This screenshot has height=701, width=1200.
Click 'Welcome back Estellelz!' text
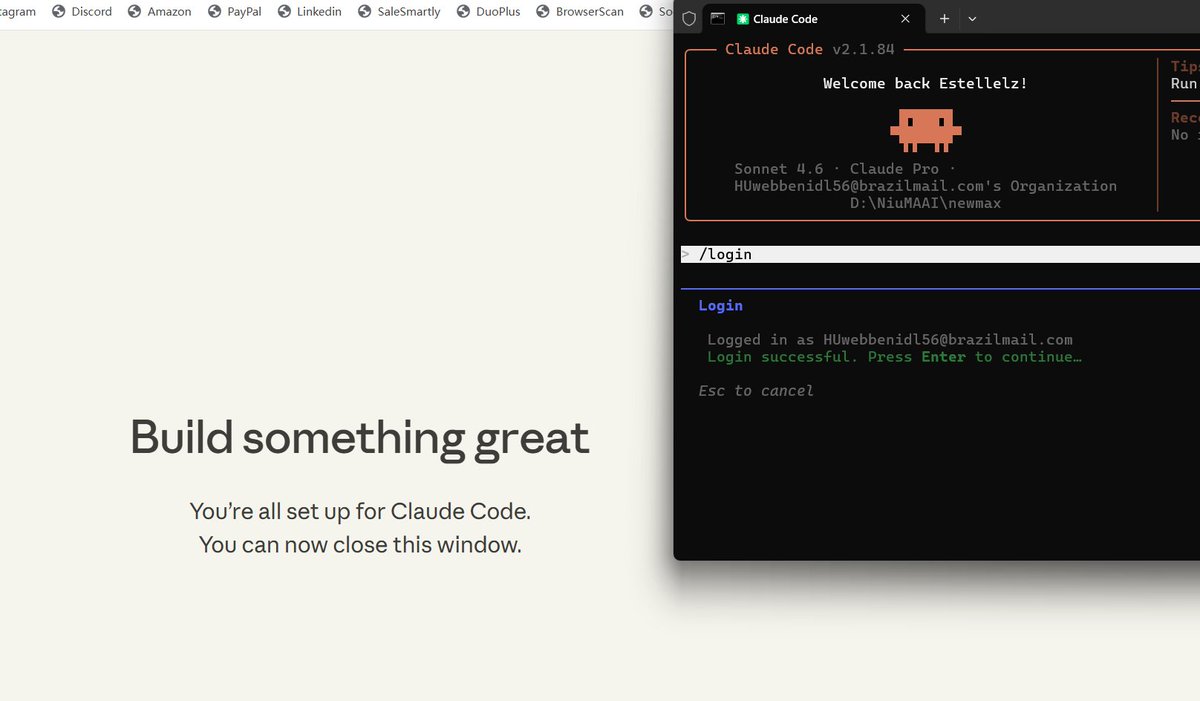[x=925, y=83]
